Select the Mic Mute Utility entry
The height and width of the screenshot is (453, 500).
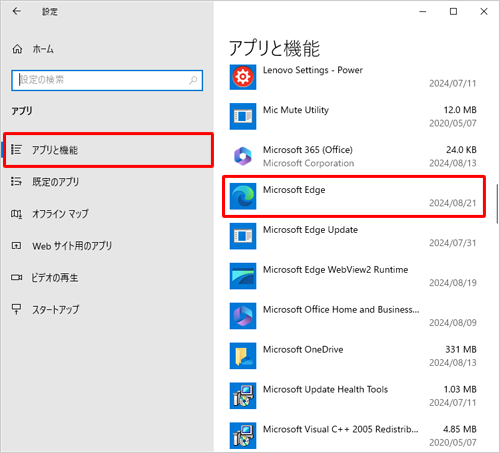coord(353,116)
